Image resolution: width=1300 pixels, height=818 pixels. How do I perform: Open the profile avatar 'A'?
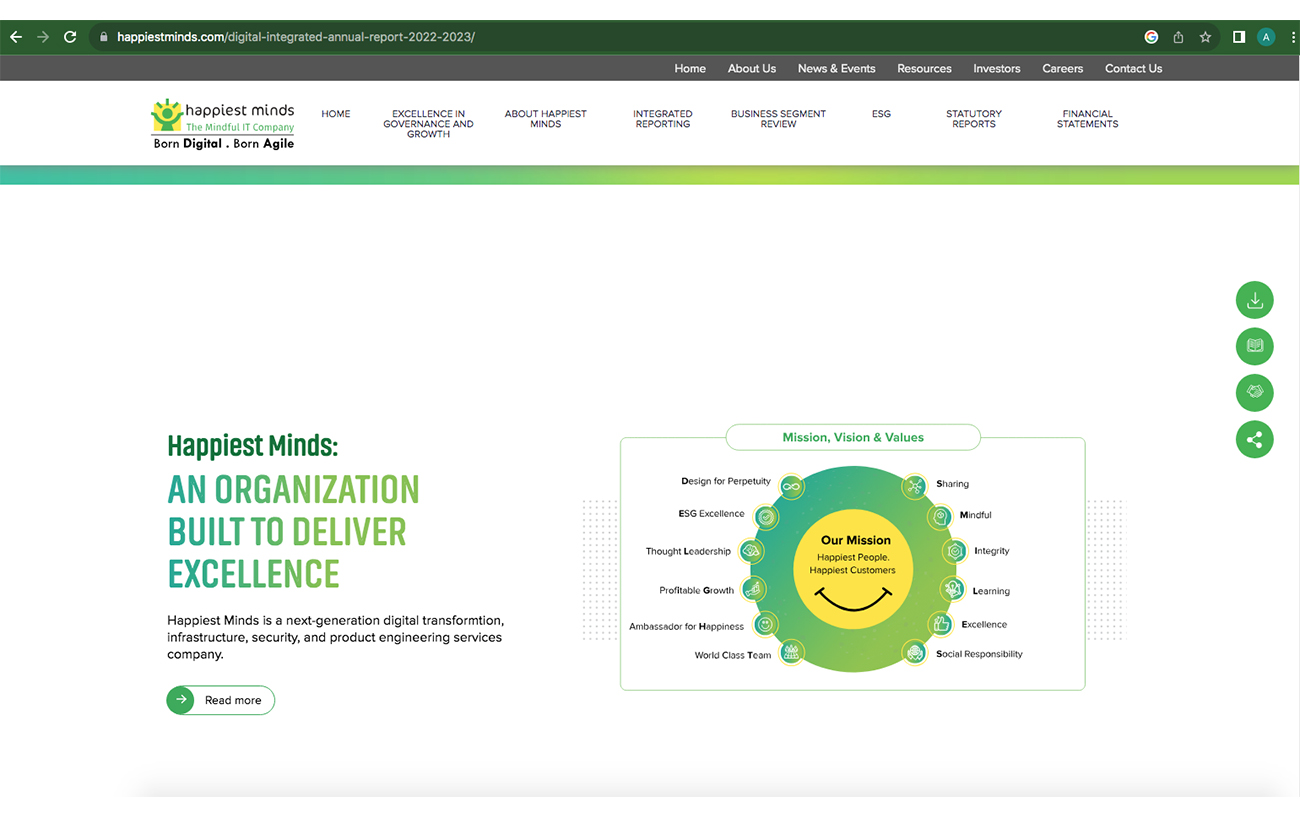pyautogui.click(x=1266, y=37)
